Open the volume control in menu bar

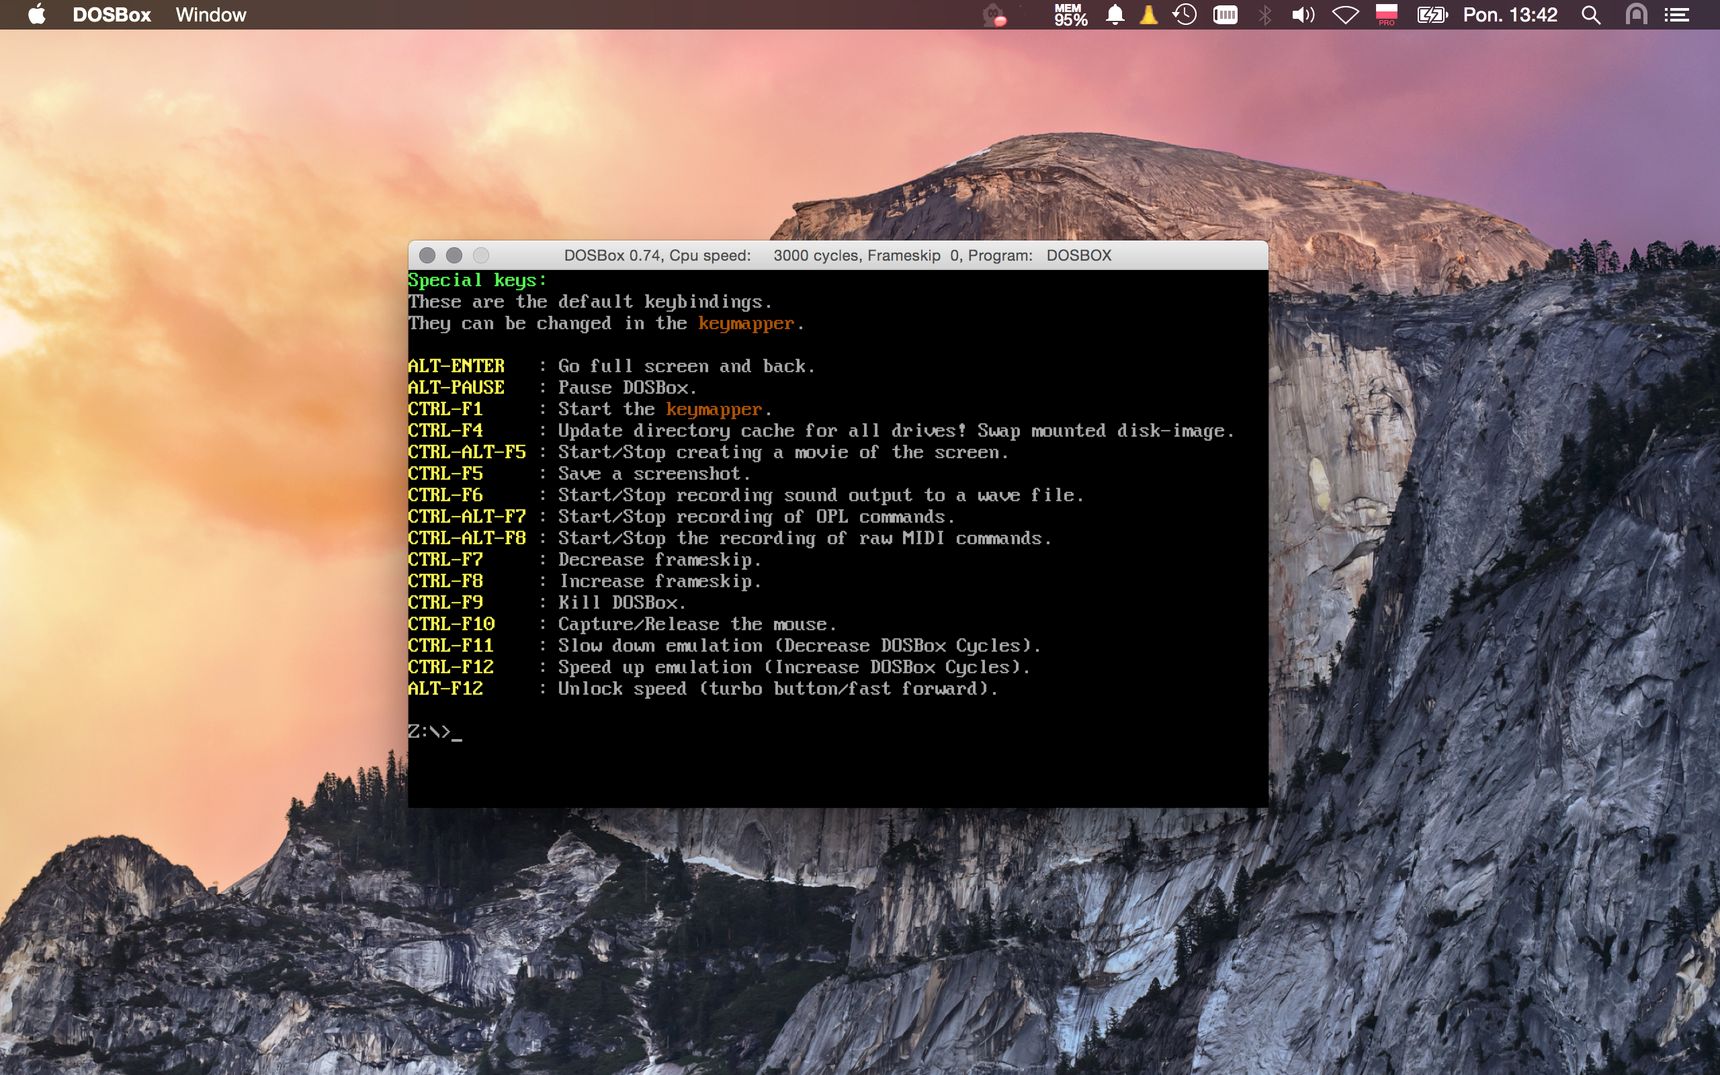tap(1303, 14)
